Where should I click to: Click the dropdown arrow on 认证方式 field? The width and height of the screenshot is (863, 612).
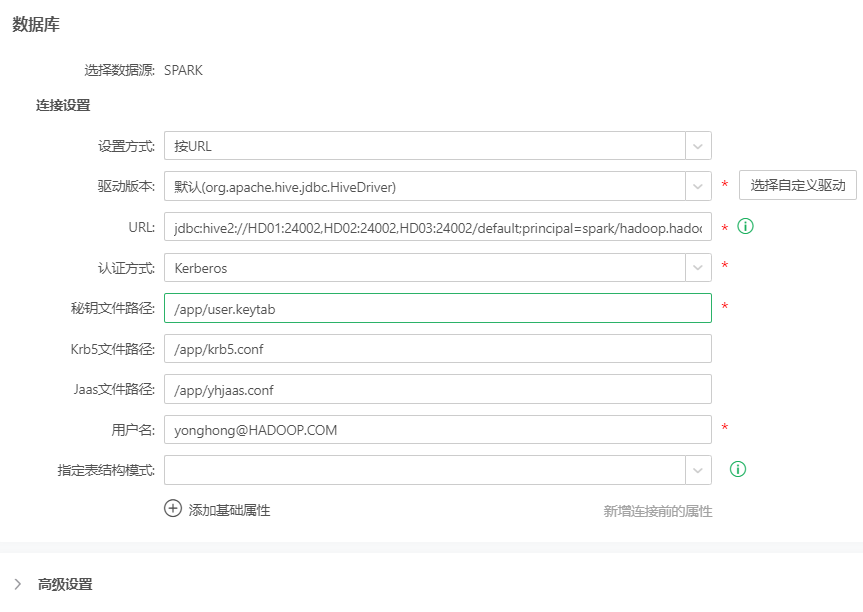(x=698, y=267)
